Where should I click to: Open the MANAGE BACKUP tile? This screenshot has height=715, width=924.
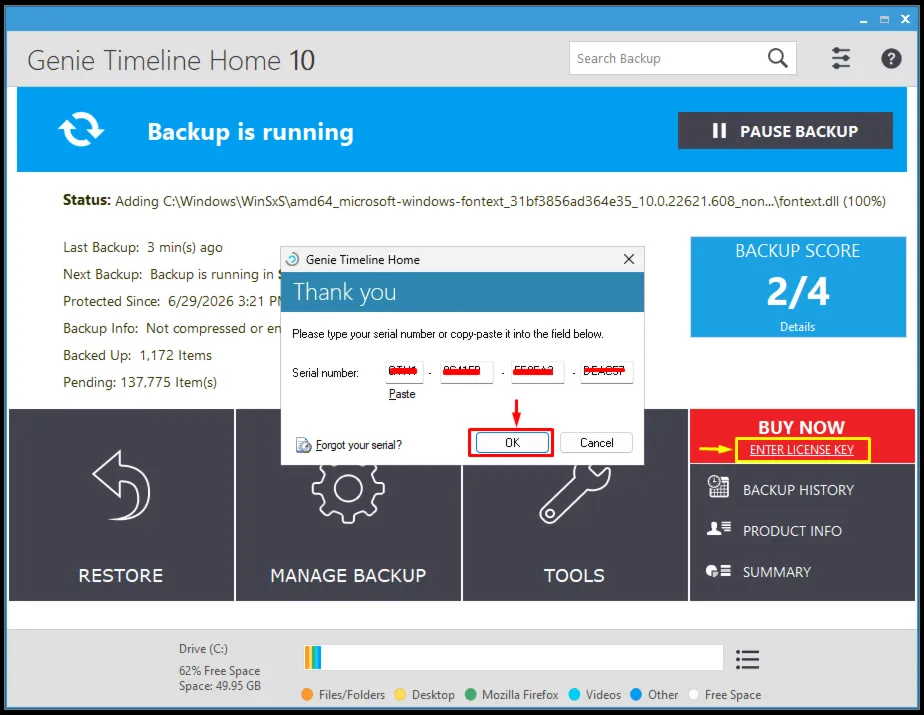click(x=348, y=531)
